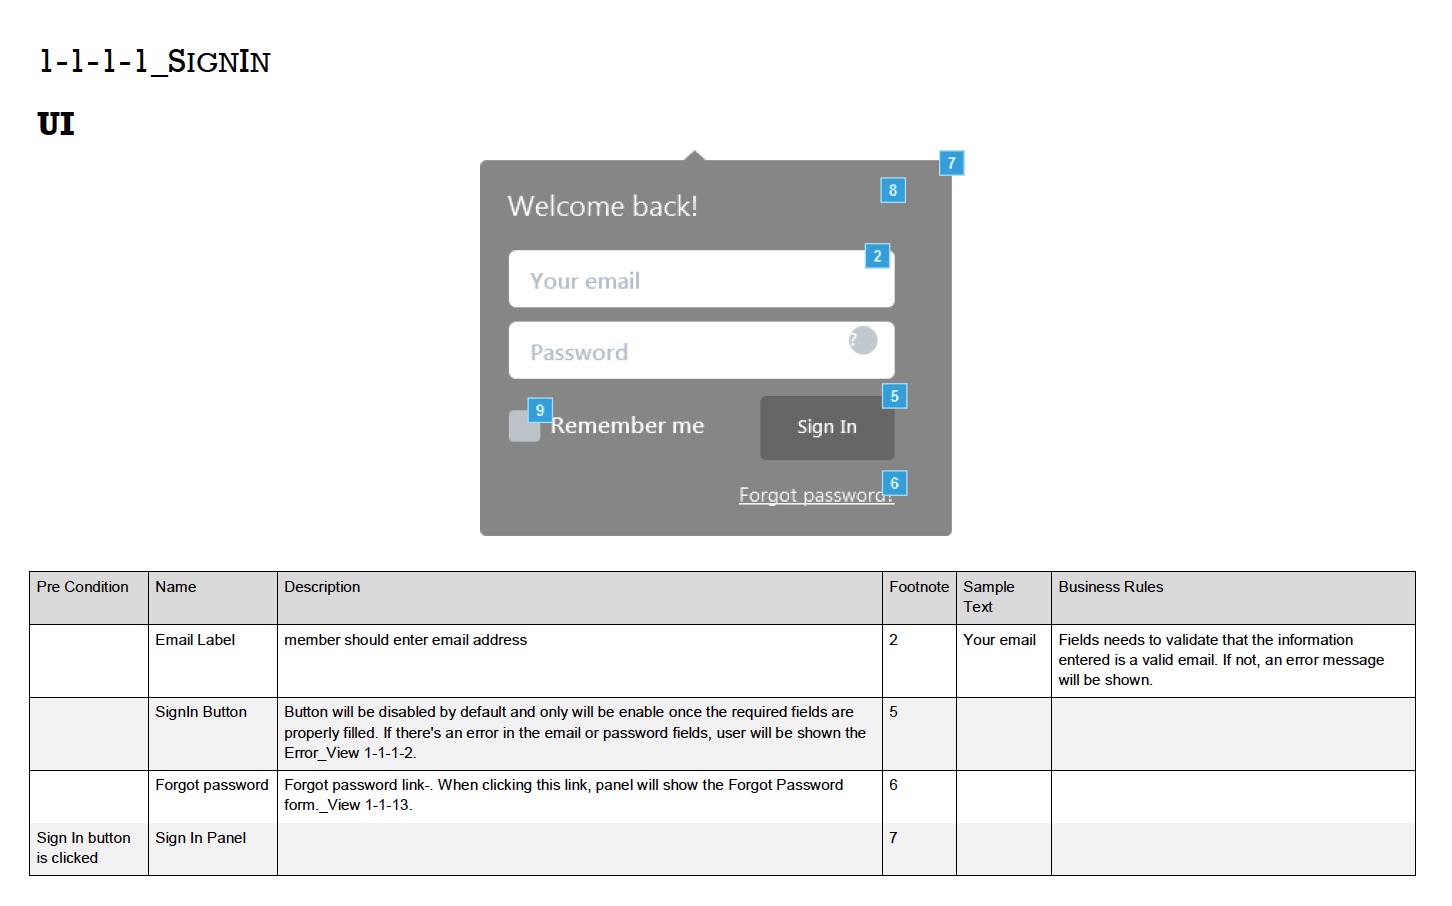The image size is (1452, 906).
Task: Click footnote cell 5 in SignIn Button row
Action: [919, 734]
